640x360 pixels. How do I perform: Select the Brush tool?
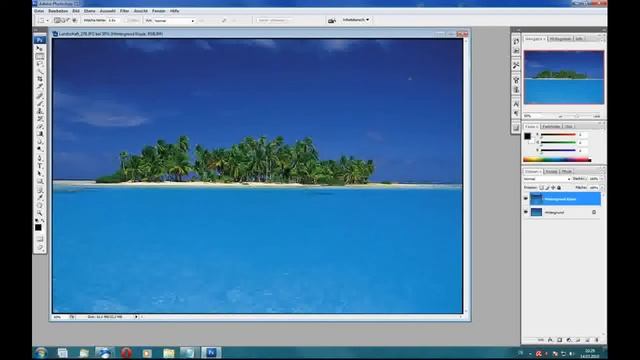click(x=40, y=103)
